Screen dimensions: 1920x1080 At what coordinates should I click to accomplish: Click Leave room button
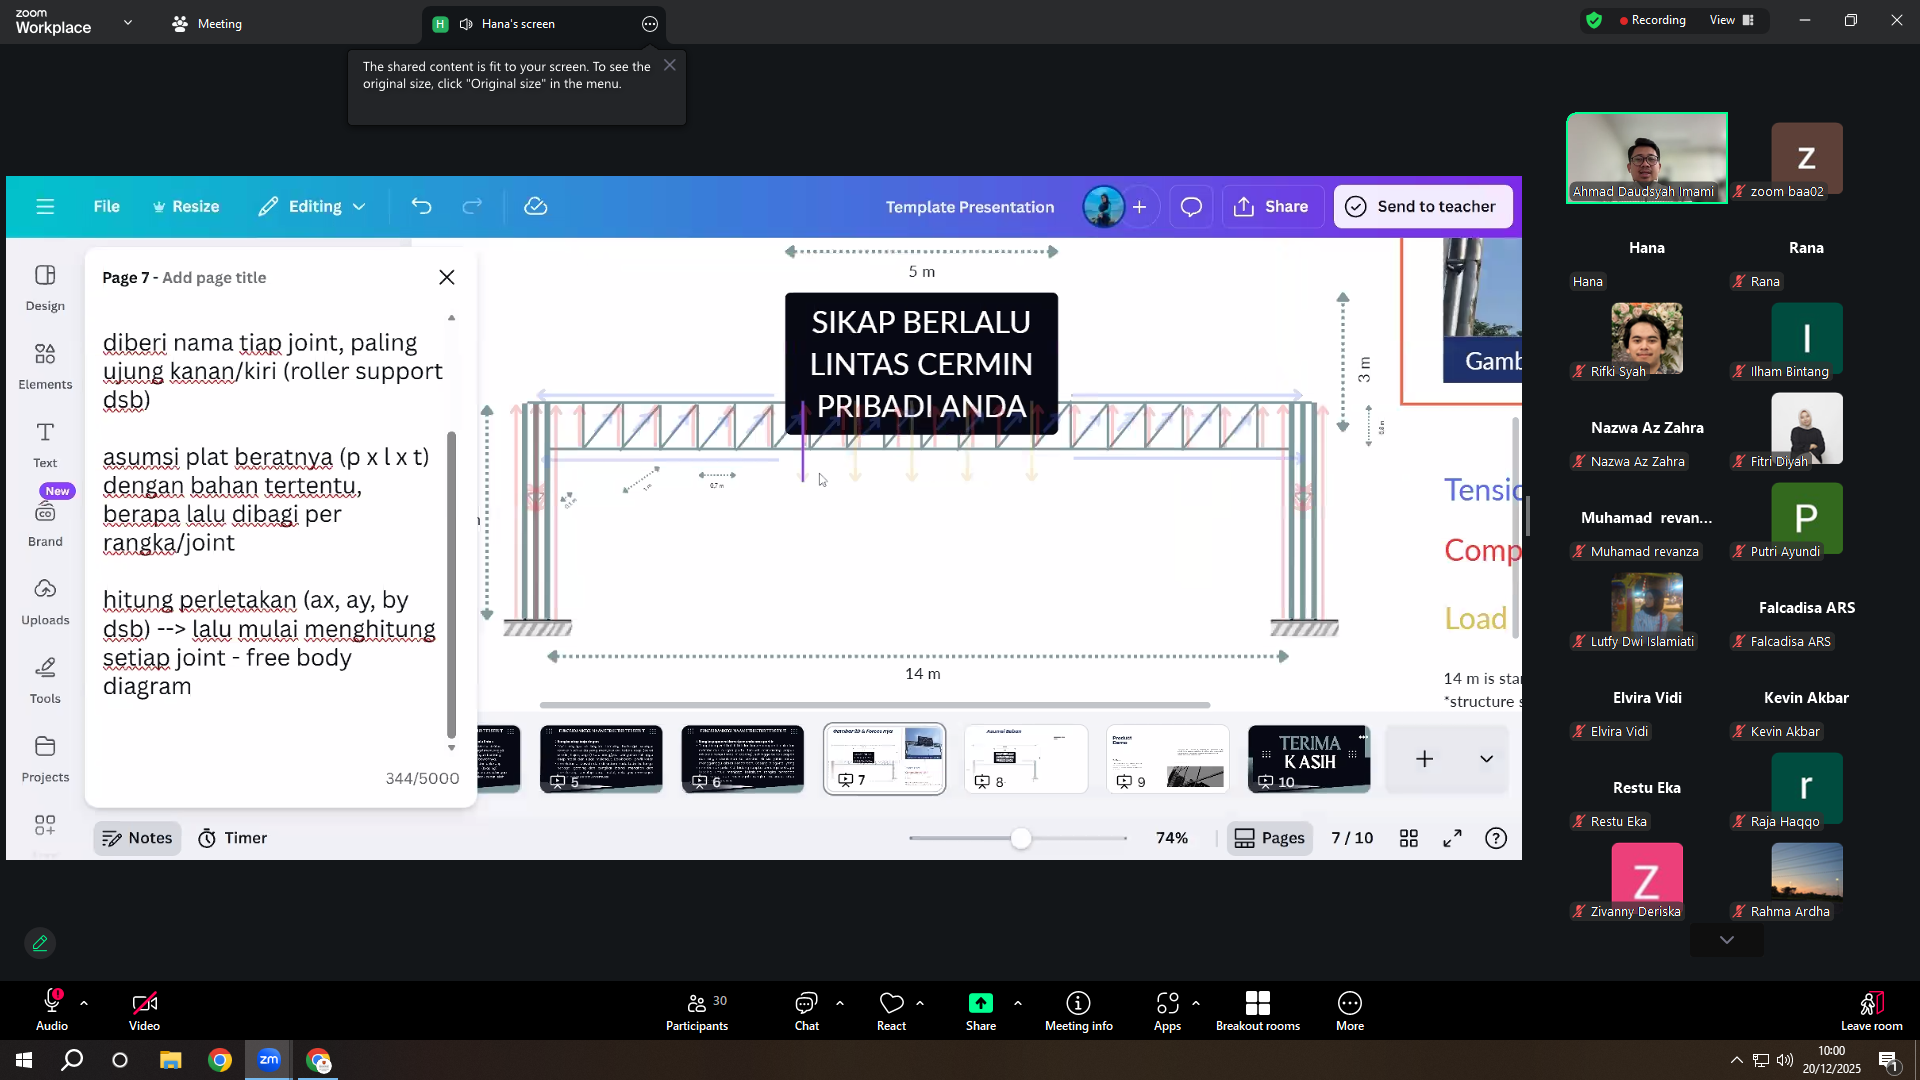point(1871,1011)
